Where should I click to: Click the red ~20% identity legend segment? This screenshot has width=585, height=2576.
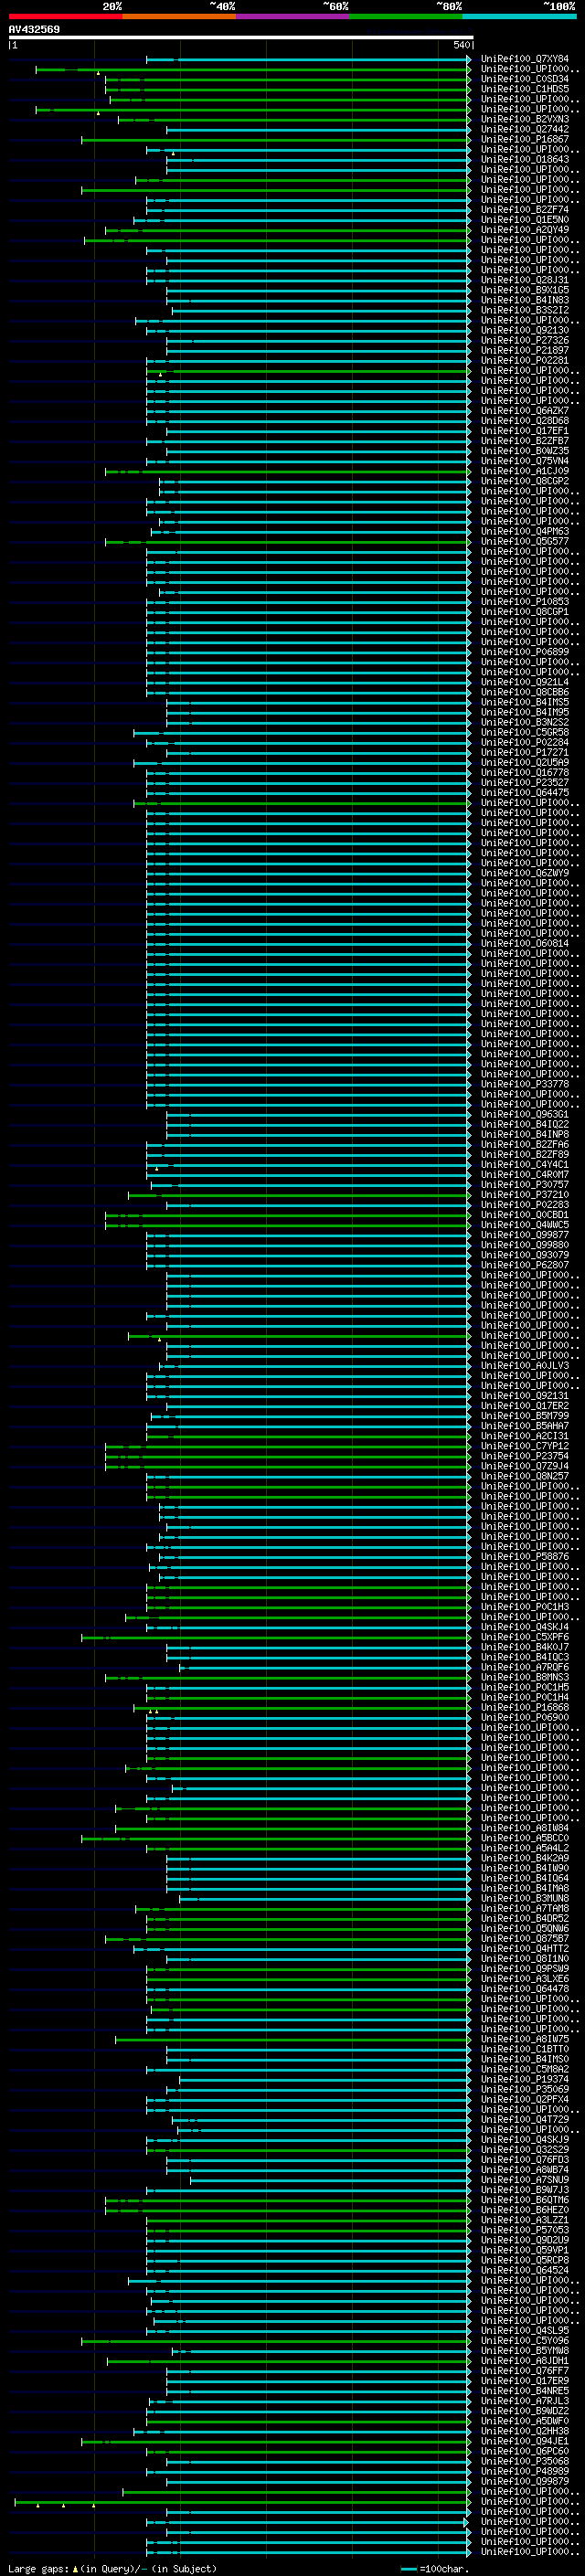pos(65,17)
